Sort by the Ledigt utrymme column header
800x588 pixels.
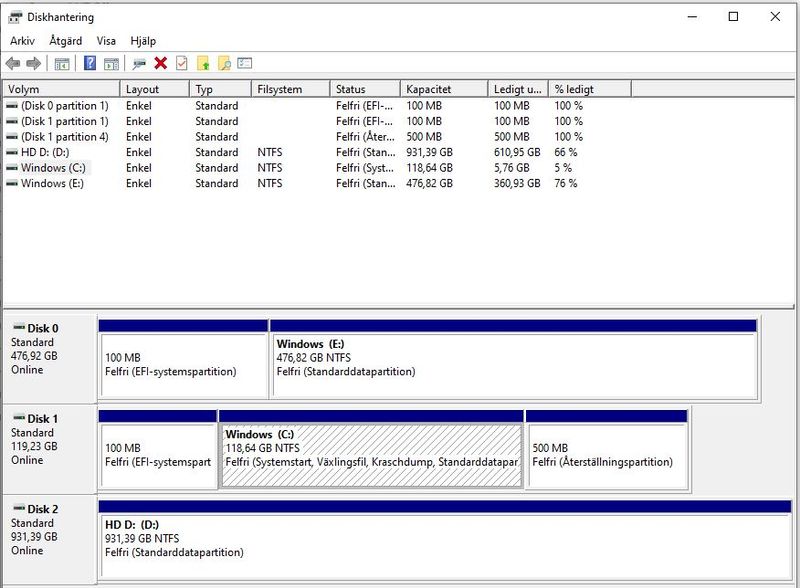518,89
